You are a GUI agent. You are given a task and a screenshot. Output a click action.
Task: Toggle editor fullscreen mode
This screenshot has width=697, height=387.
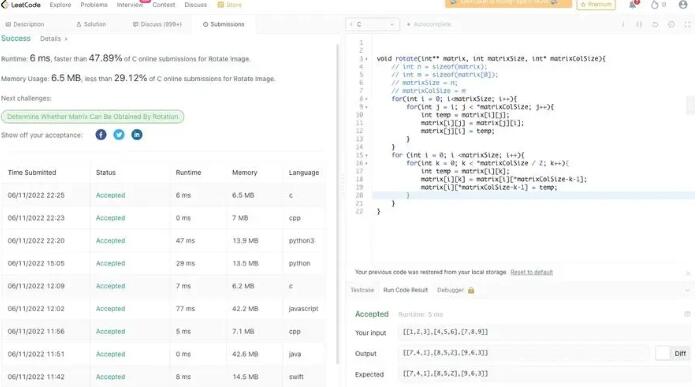coord(687,24)
